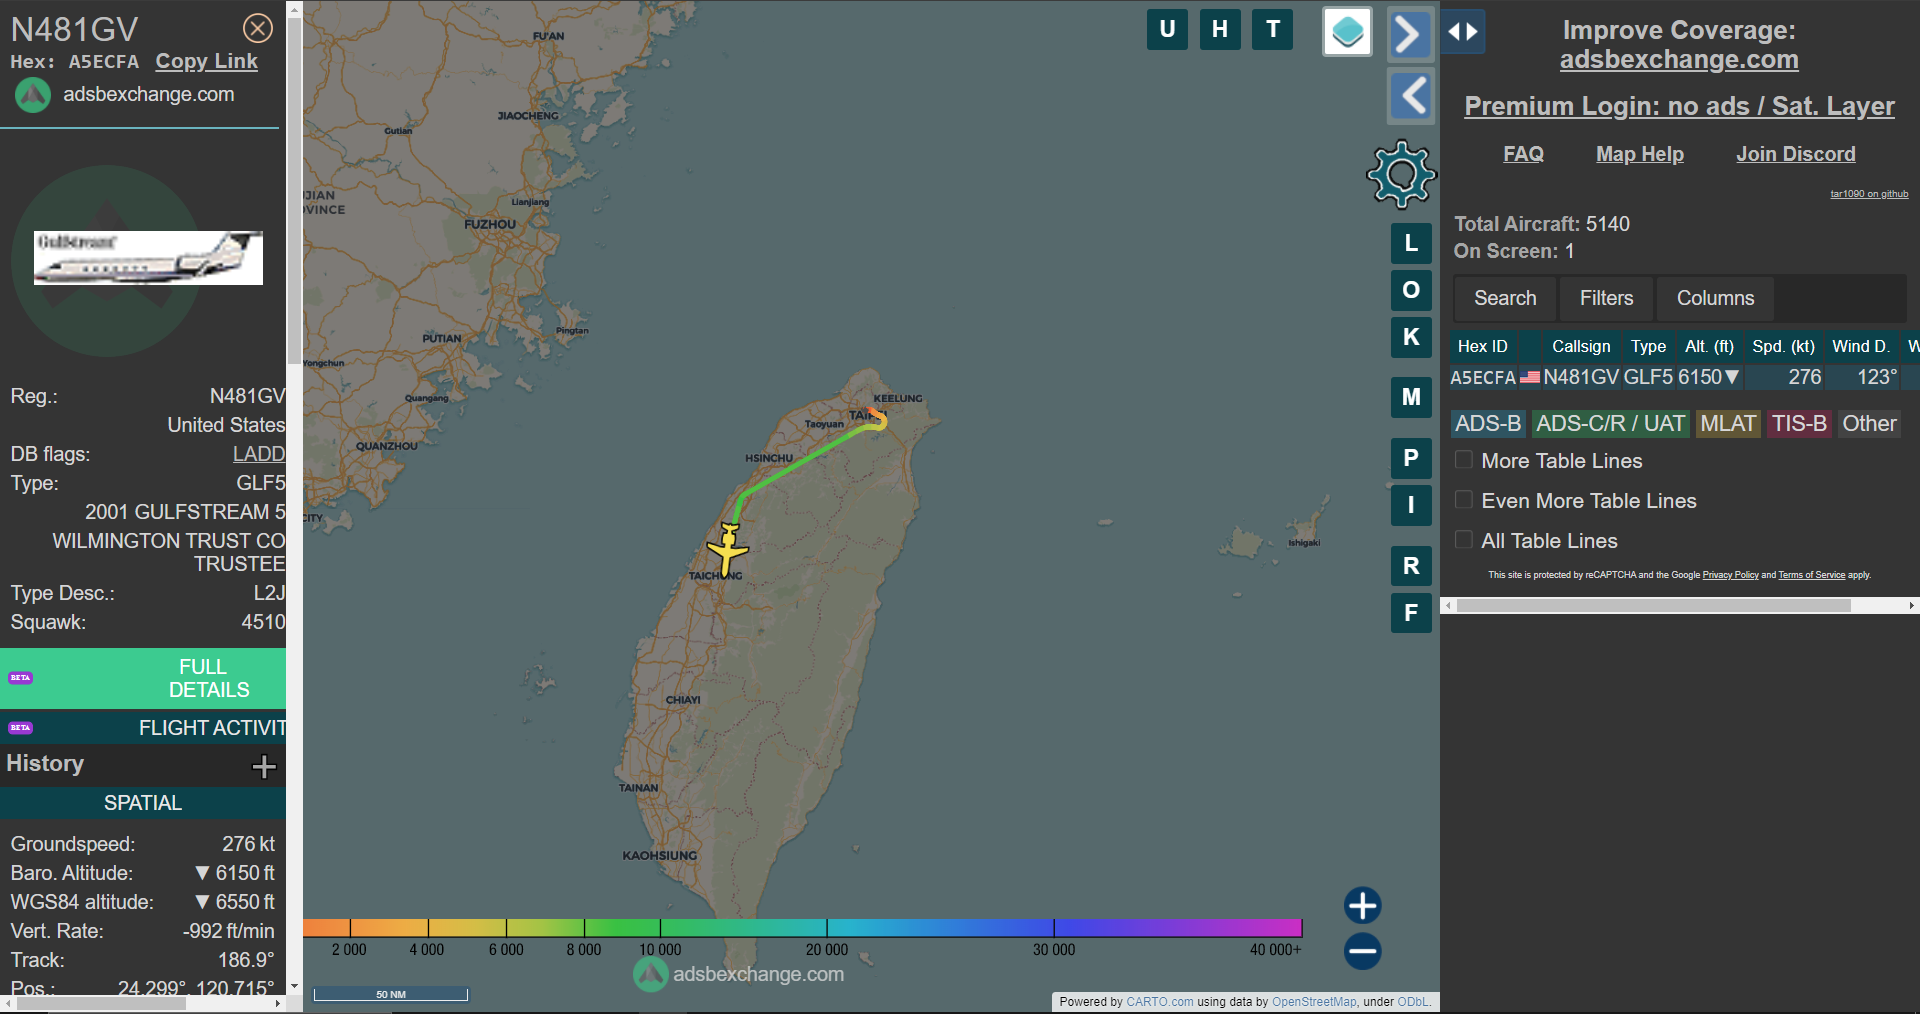Enable More Table Lines checkbox
1920x1014 pixels.
(x=1464, y=460)
